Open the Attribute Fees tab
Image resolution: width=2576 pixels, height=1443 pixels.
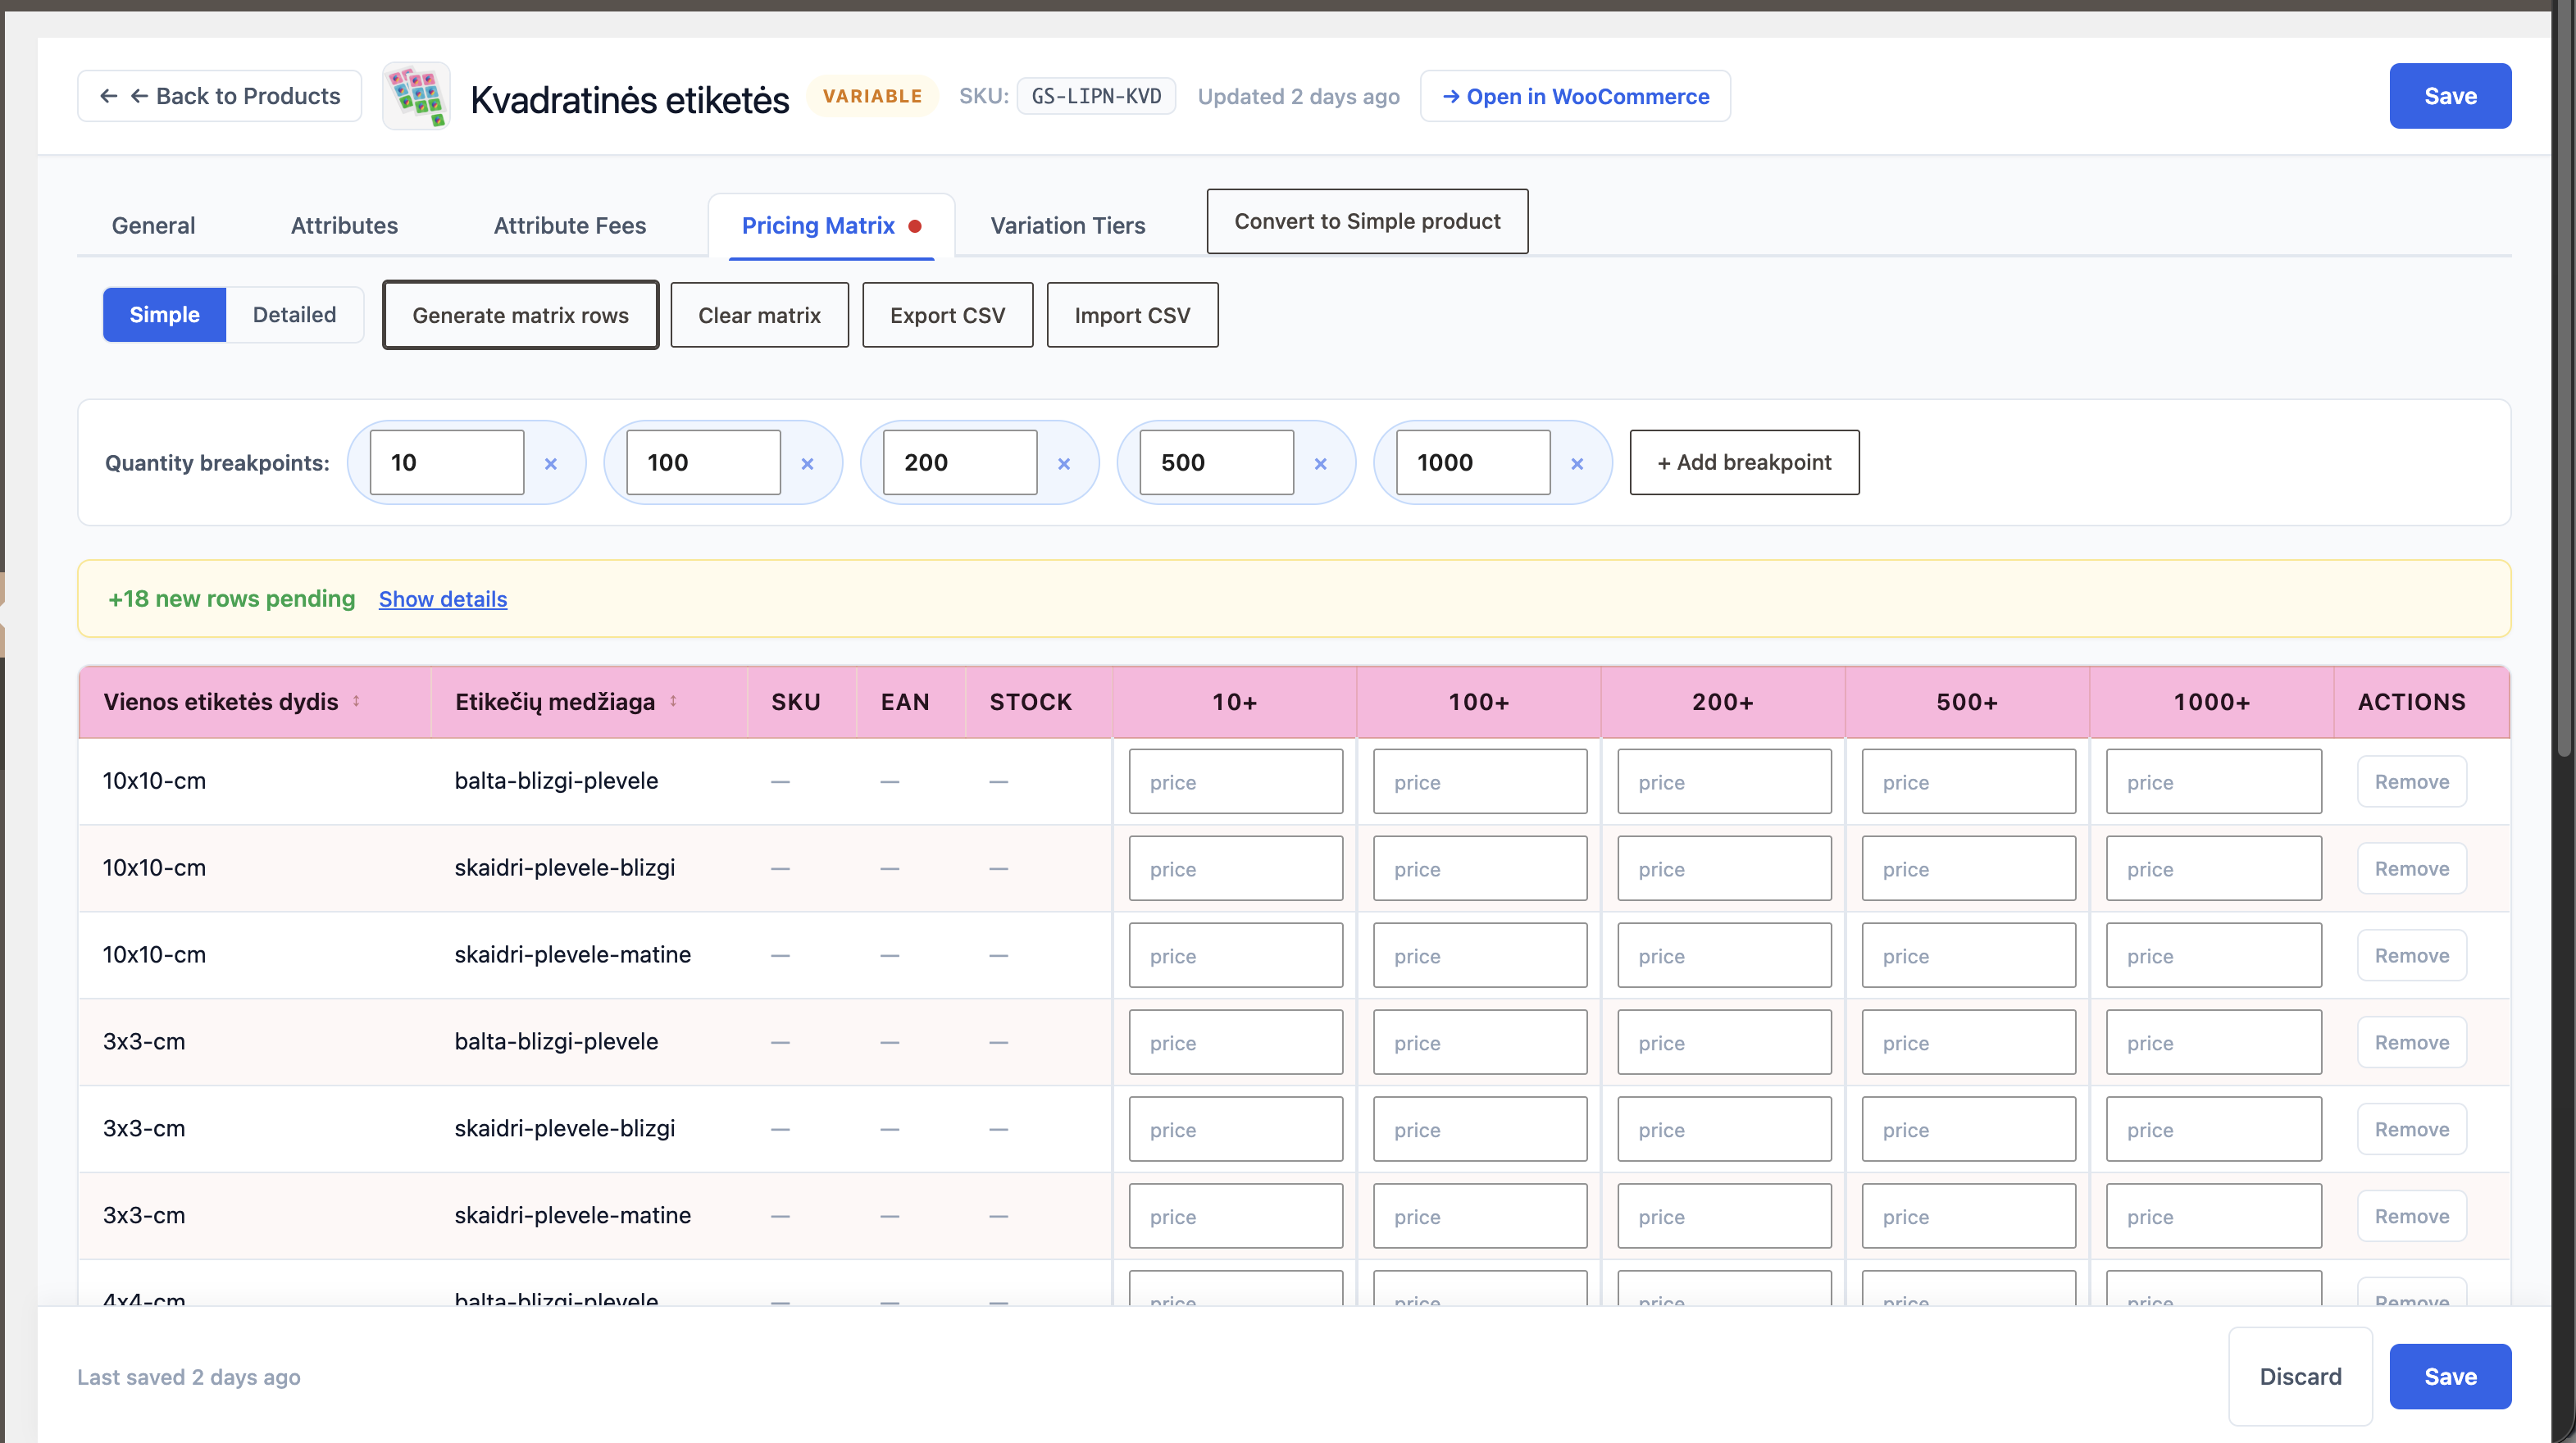(570, 225)
